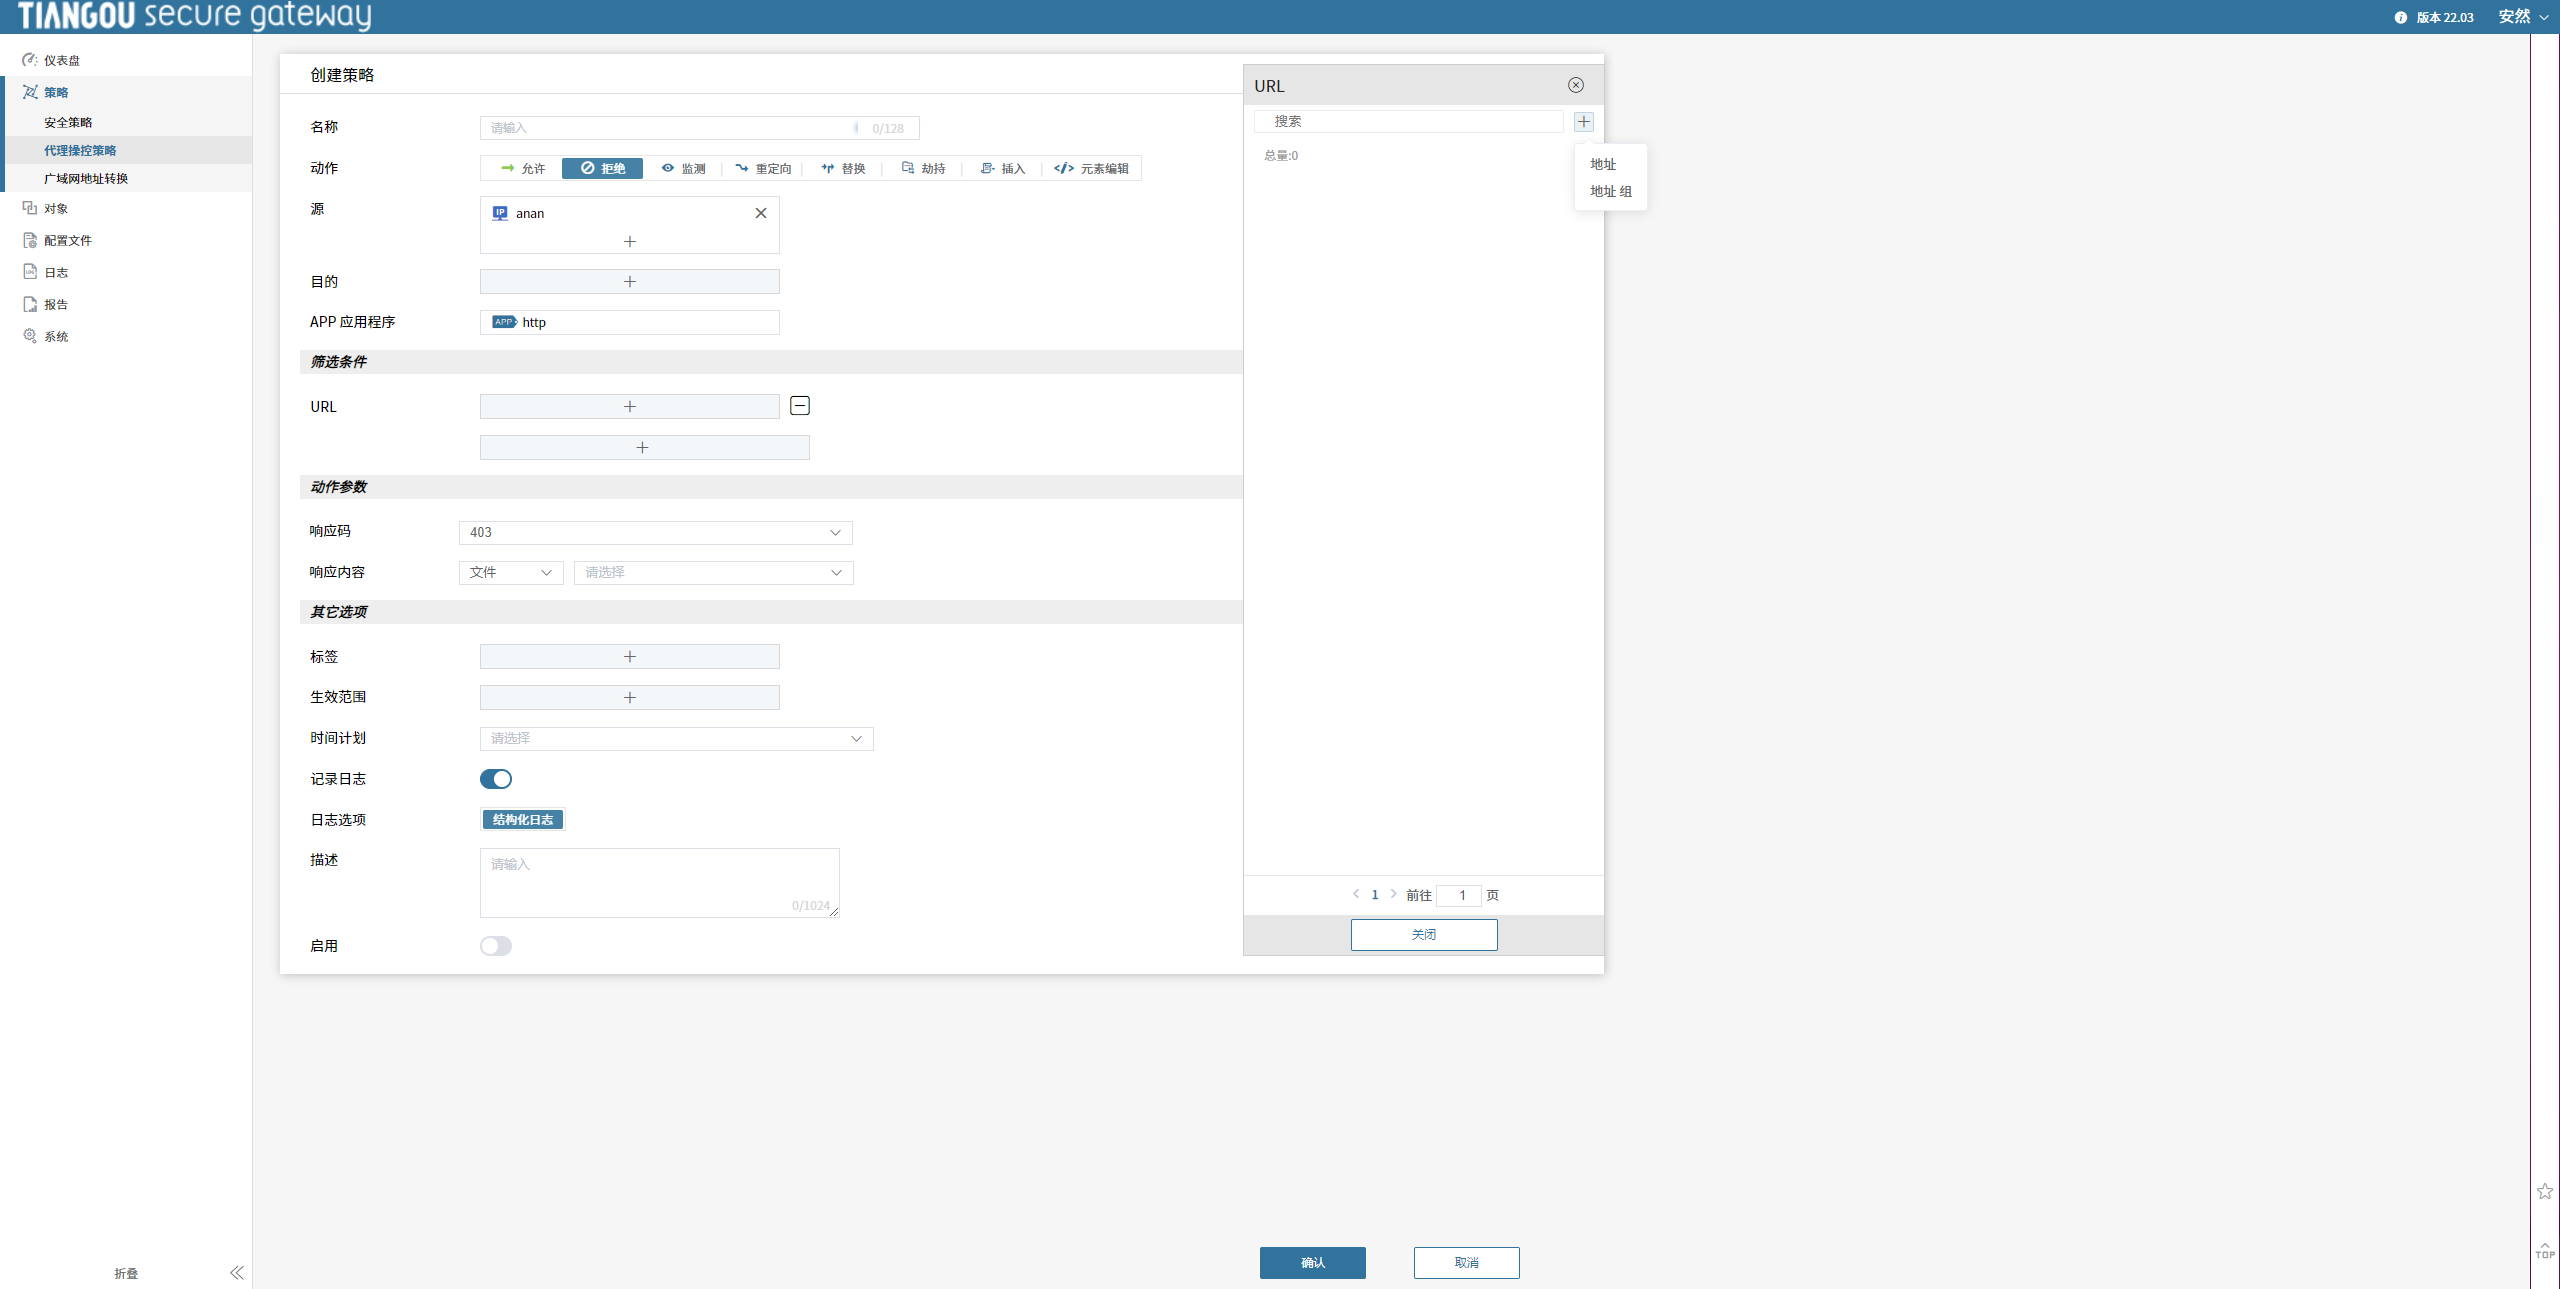Open the System settings gear menu
The image size is (2560, 1289).
[31, 336]
